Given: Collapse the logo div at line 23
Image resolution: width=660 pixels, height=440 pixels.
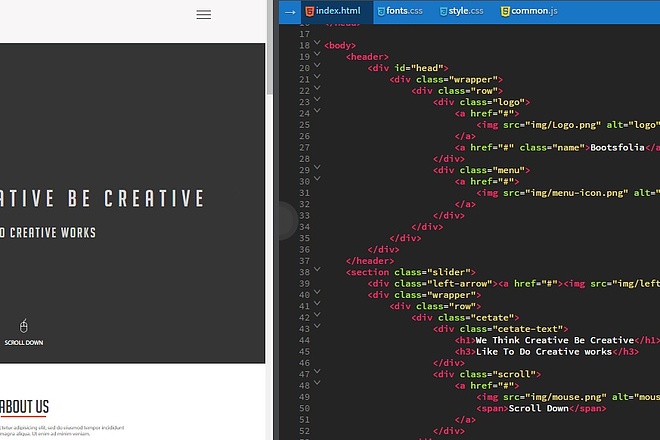Looking at the screenshot, I should point(317,102).
